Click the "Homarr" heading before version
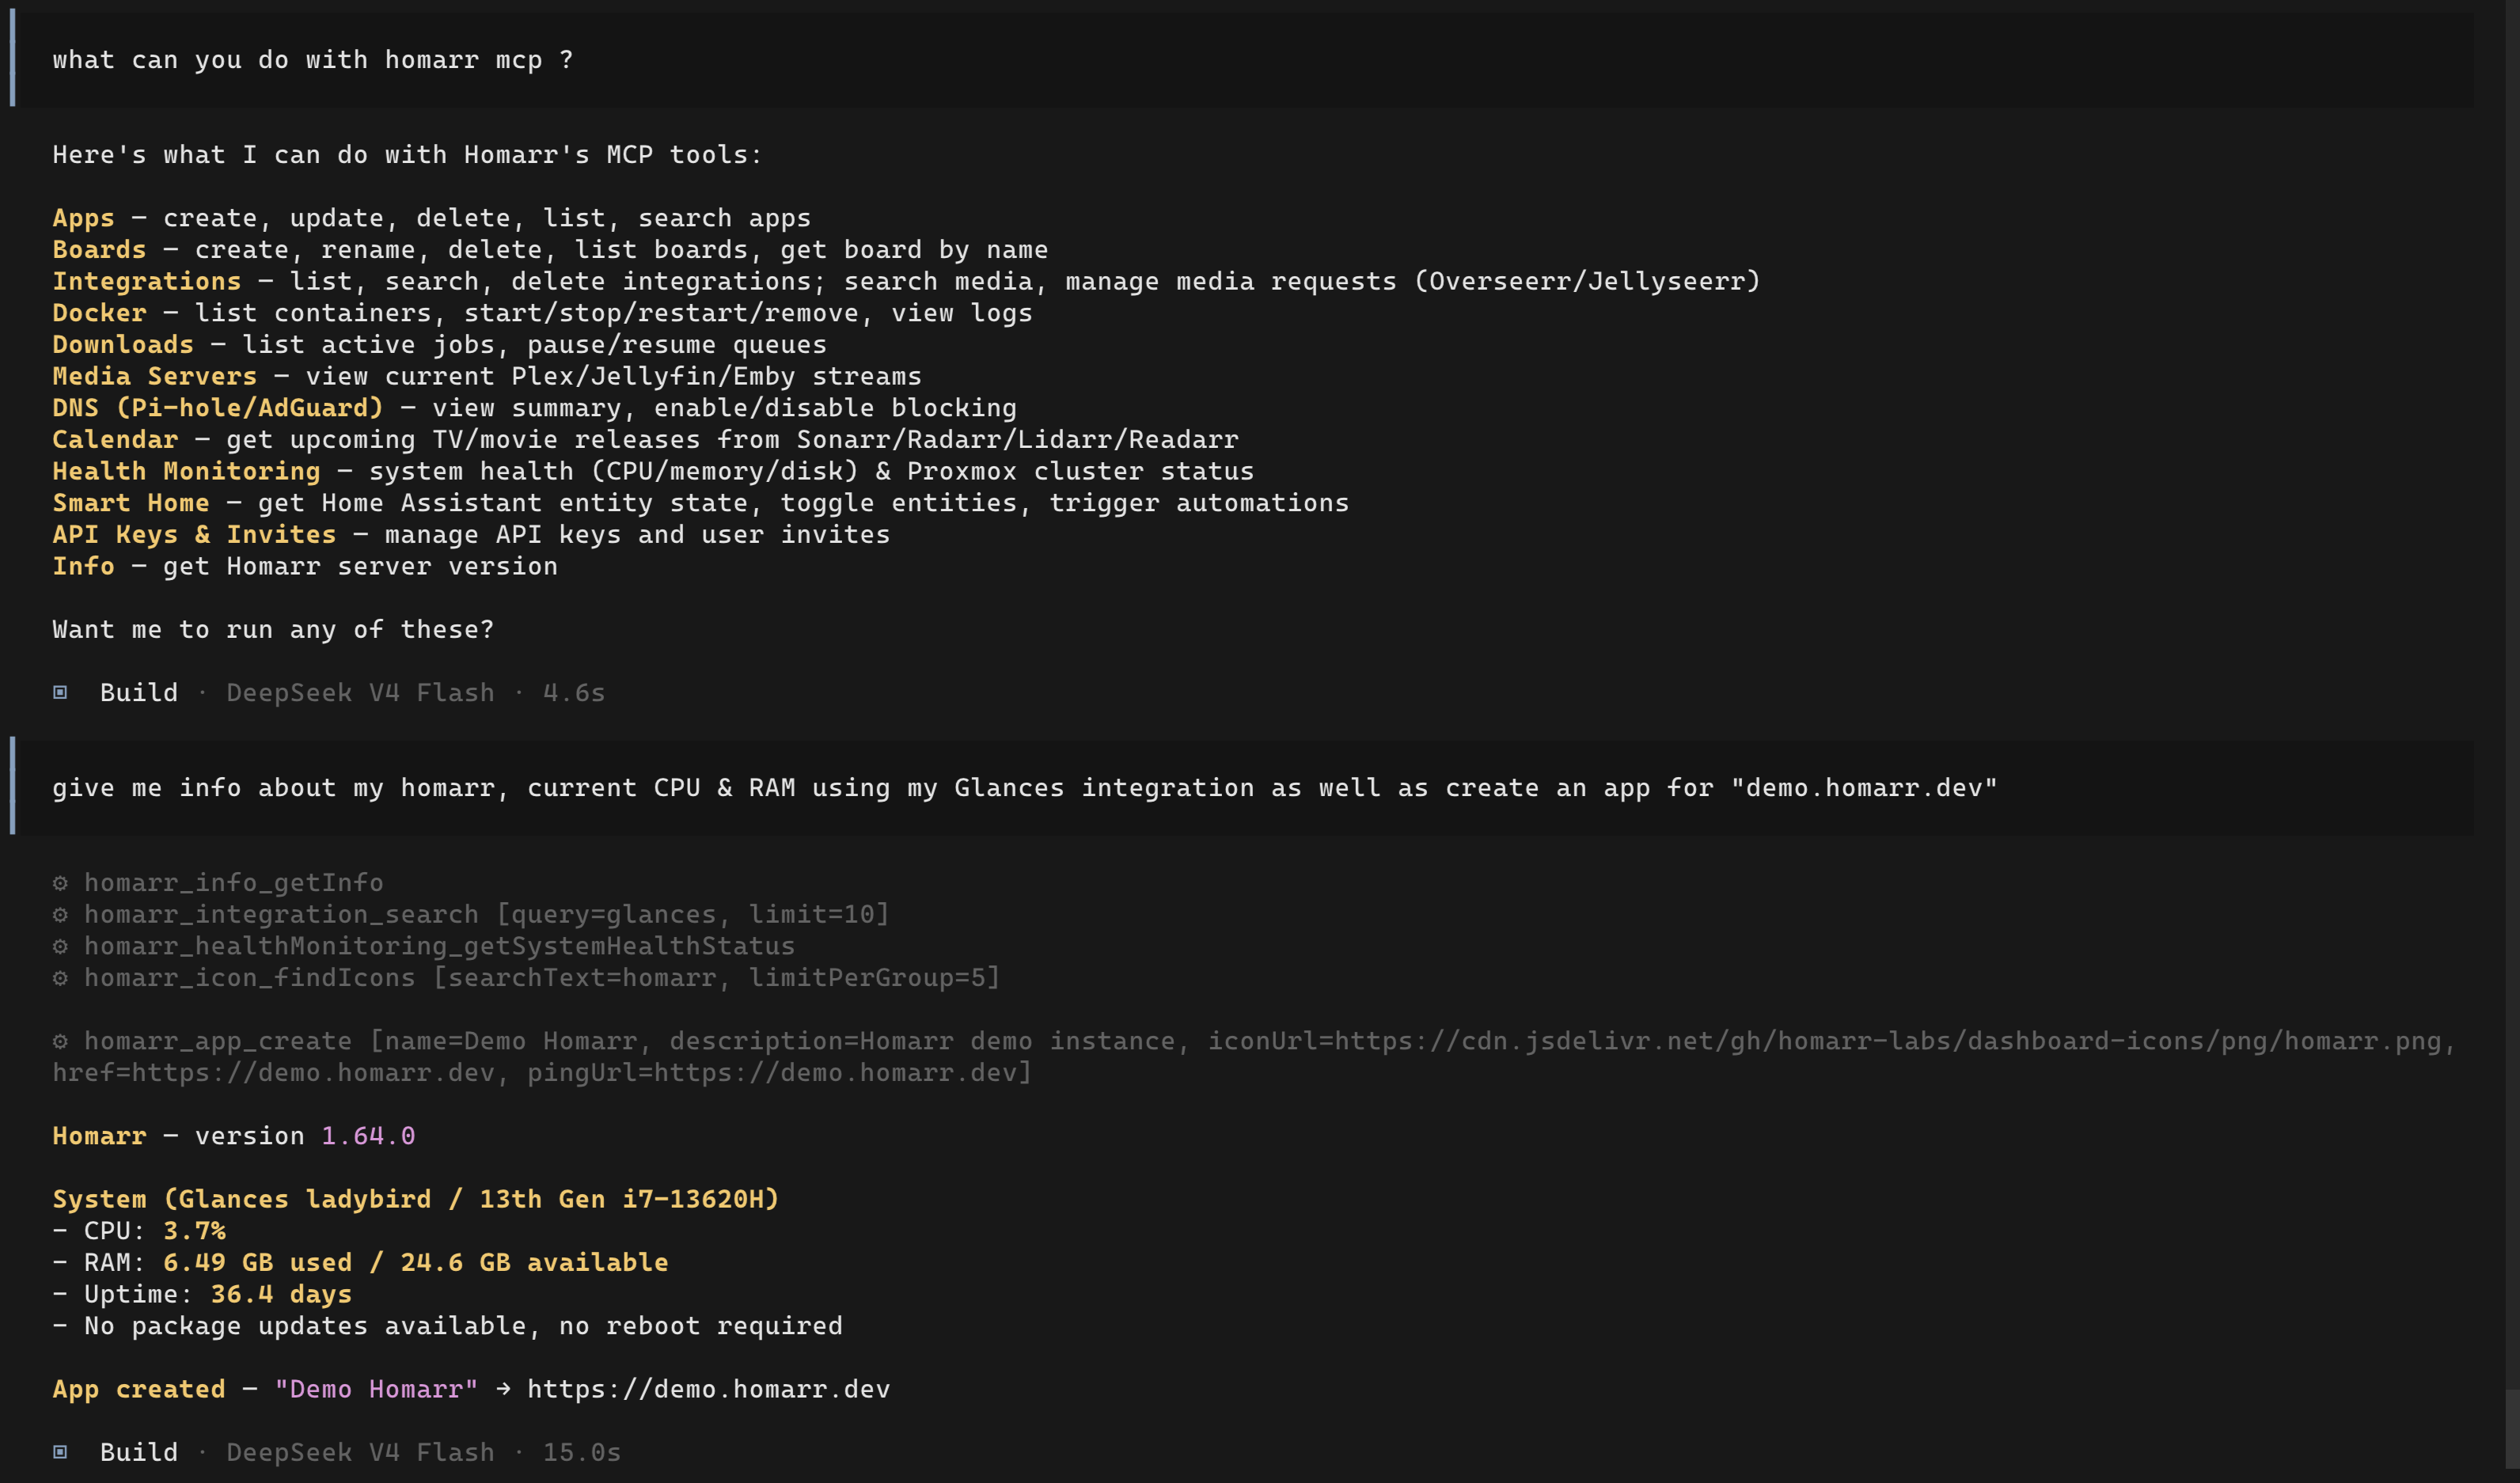The image size is (2520, 1483). click(x=99, y=1136)
